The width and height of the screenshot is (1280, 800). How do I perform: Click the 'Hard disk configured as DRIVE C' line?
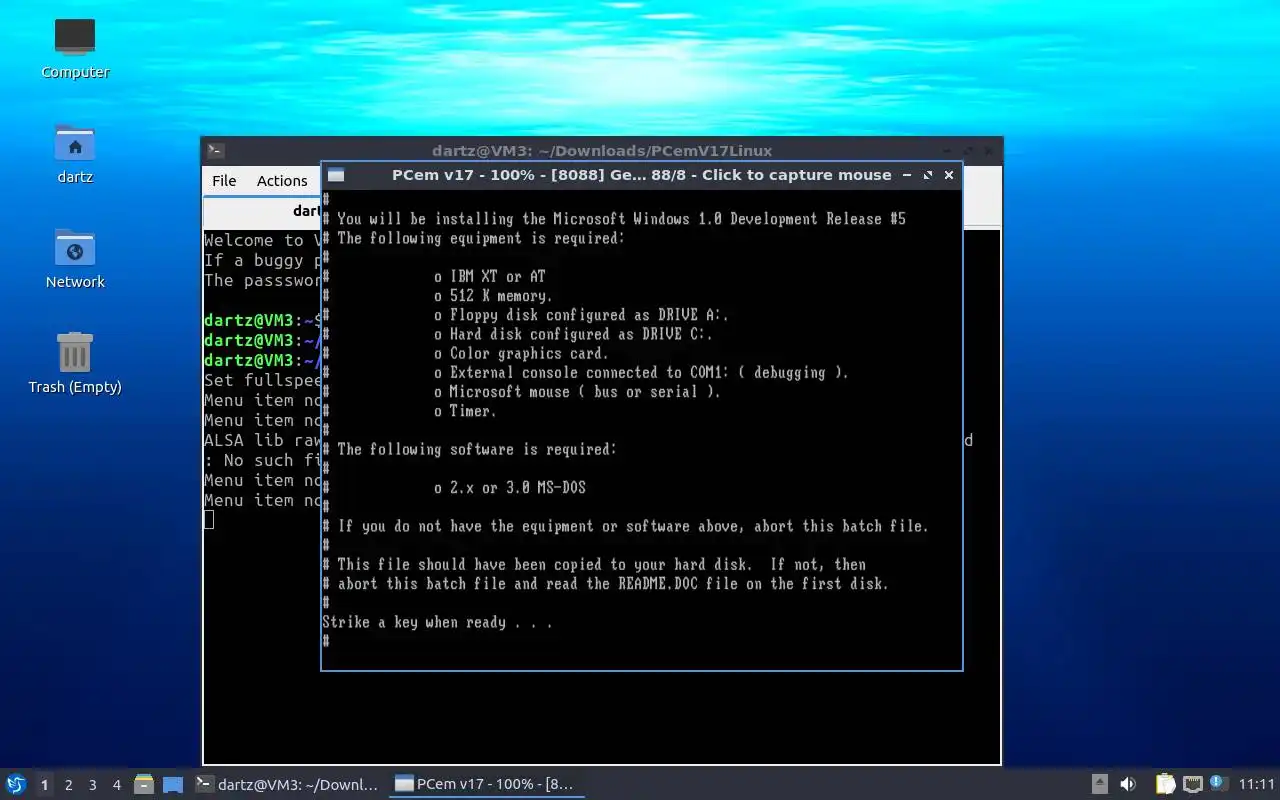(574, 334)
